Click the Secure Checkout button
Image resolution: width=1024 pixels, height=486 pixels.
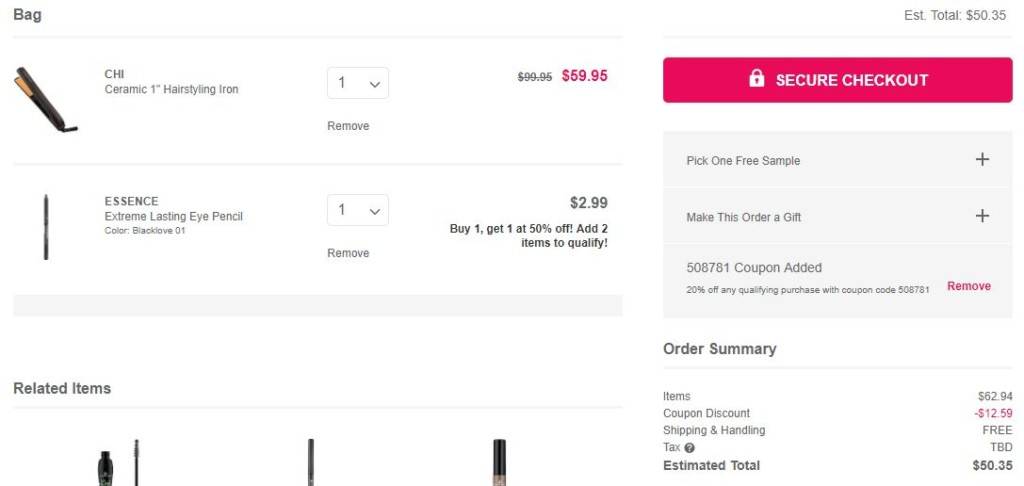(837, 80)
